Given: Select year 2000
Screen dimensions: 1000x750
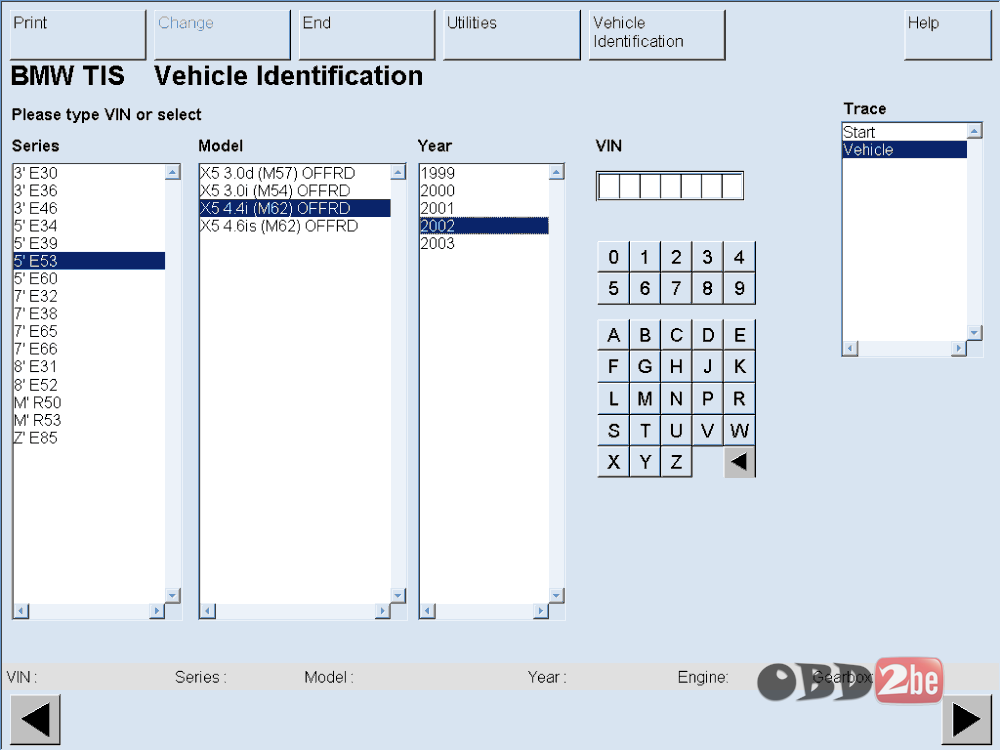Looking at the screenshot, I should point(484,191).
